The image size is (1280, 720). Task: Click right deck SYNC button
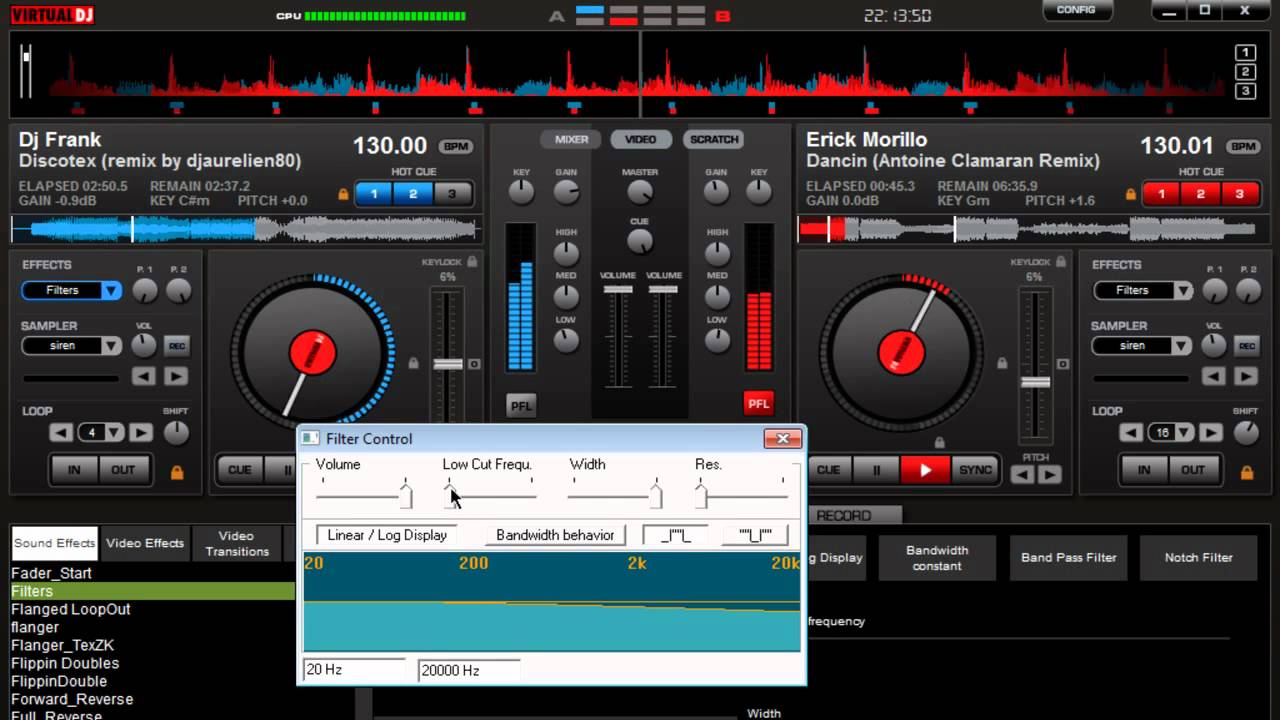(x=976, y=469)
